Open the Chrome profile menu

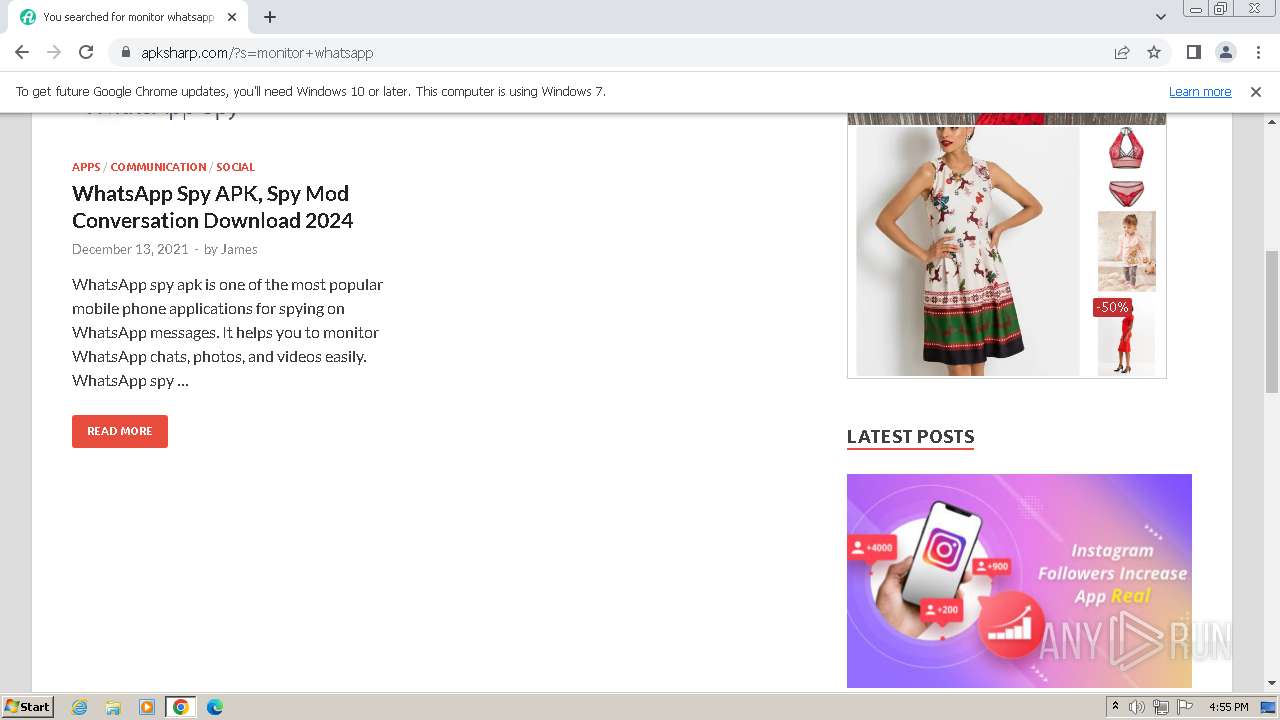point(1225,52)
